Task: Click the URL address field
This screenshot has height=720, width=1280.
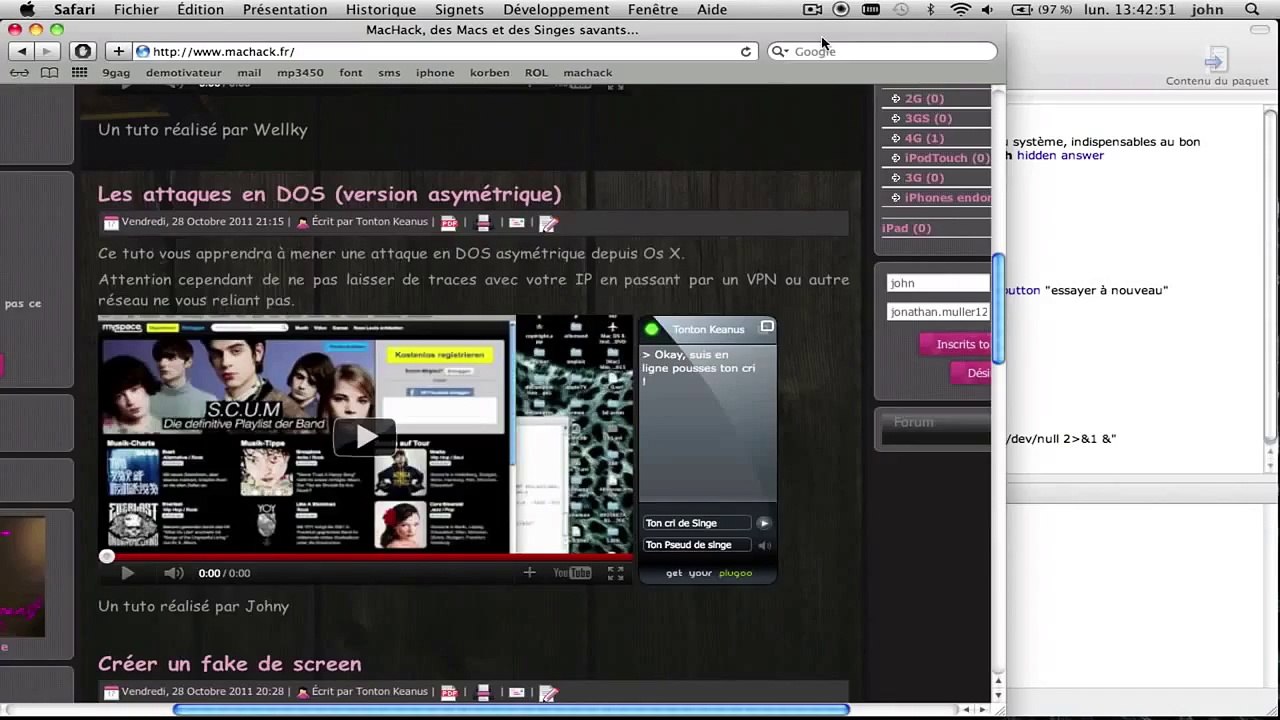Action: click(x=445, y=51)
